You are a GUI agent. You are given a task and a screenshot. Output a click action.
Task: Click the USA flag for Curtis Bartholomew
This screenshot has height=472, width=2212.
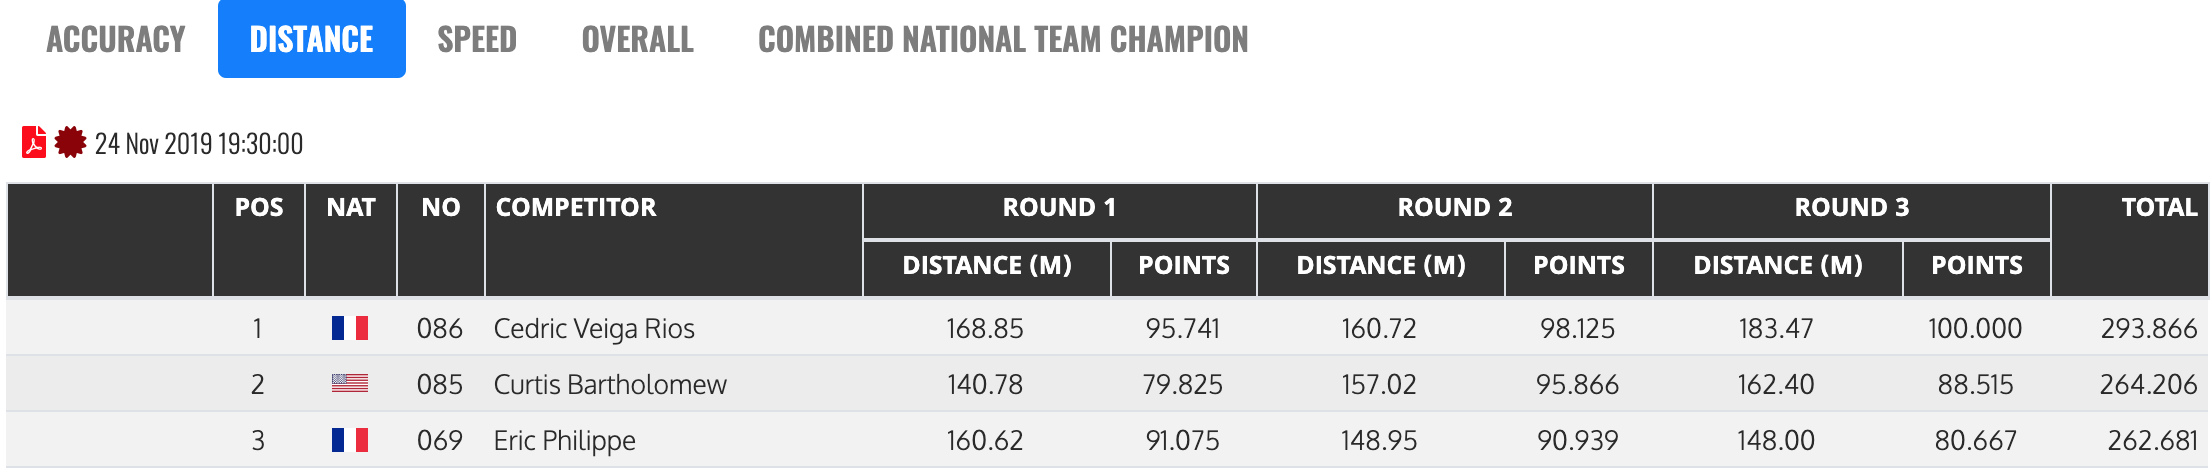(x=350, y=384)
